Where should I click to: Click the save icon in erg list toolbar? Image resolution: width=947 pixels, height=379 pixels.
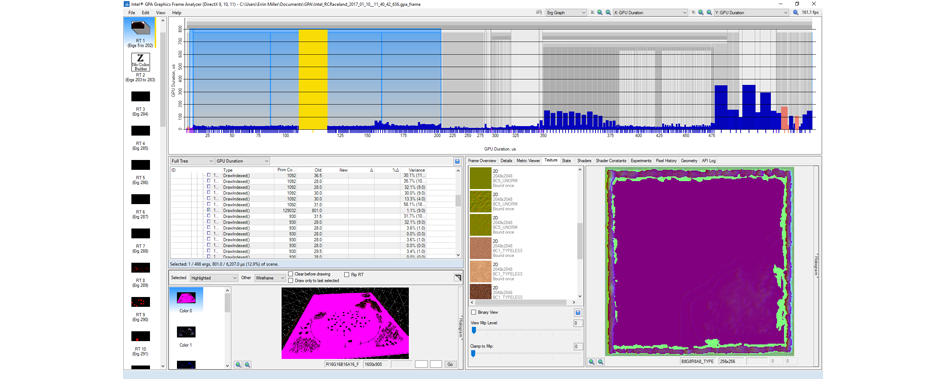(x=457, y=161)
